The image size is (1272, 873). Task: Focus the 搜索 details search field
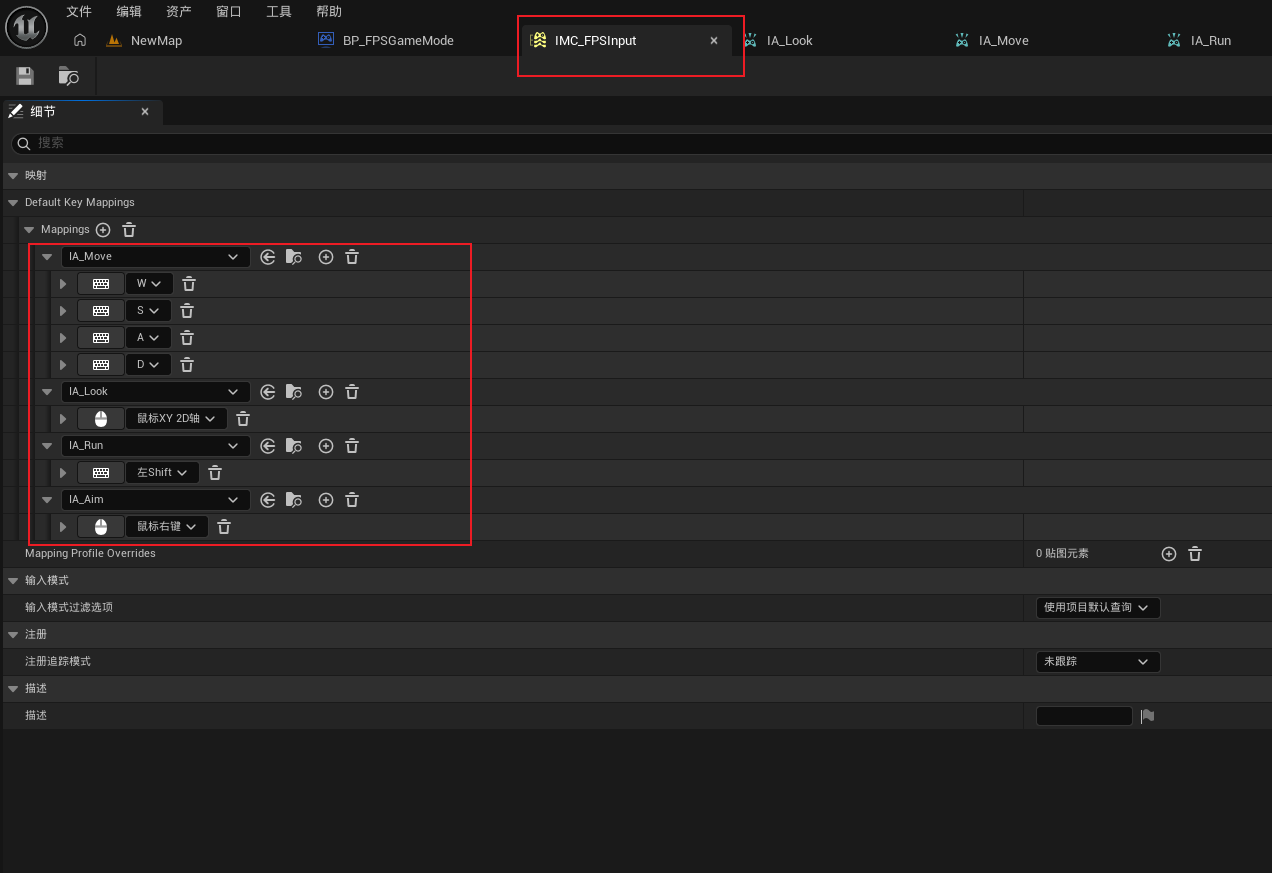click(640, 144)
